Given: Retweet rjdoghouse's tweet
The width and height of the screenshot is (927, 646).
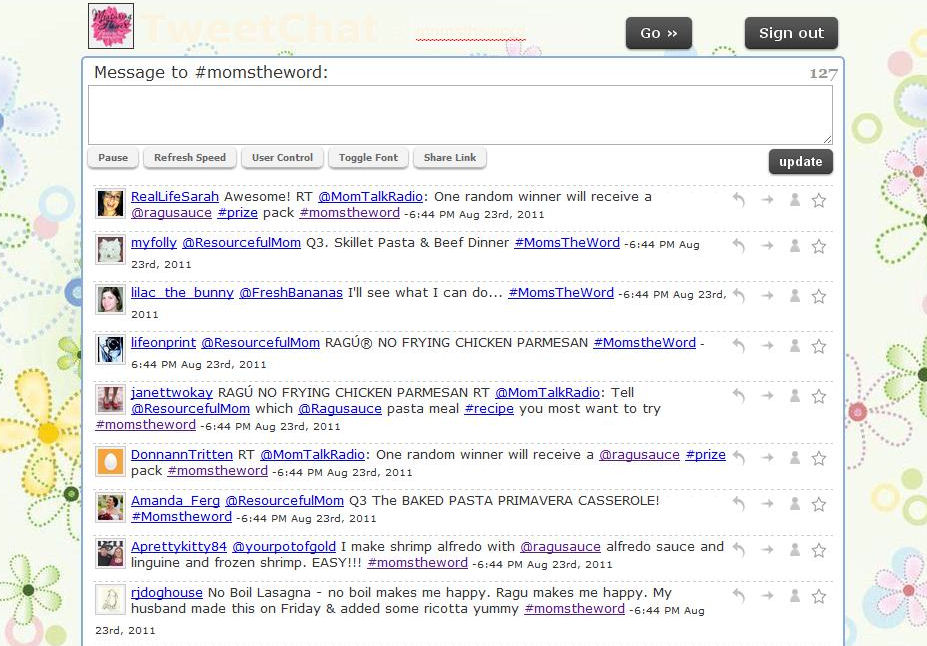Looking at the screenshot, I should click(767, 596).
